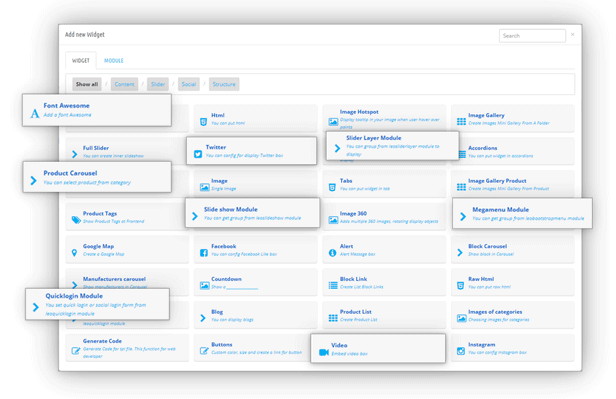
Task: Switch to the MODULE tab
Action: pyautogui.click(x=114, y=60)
